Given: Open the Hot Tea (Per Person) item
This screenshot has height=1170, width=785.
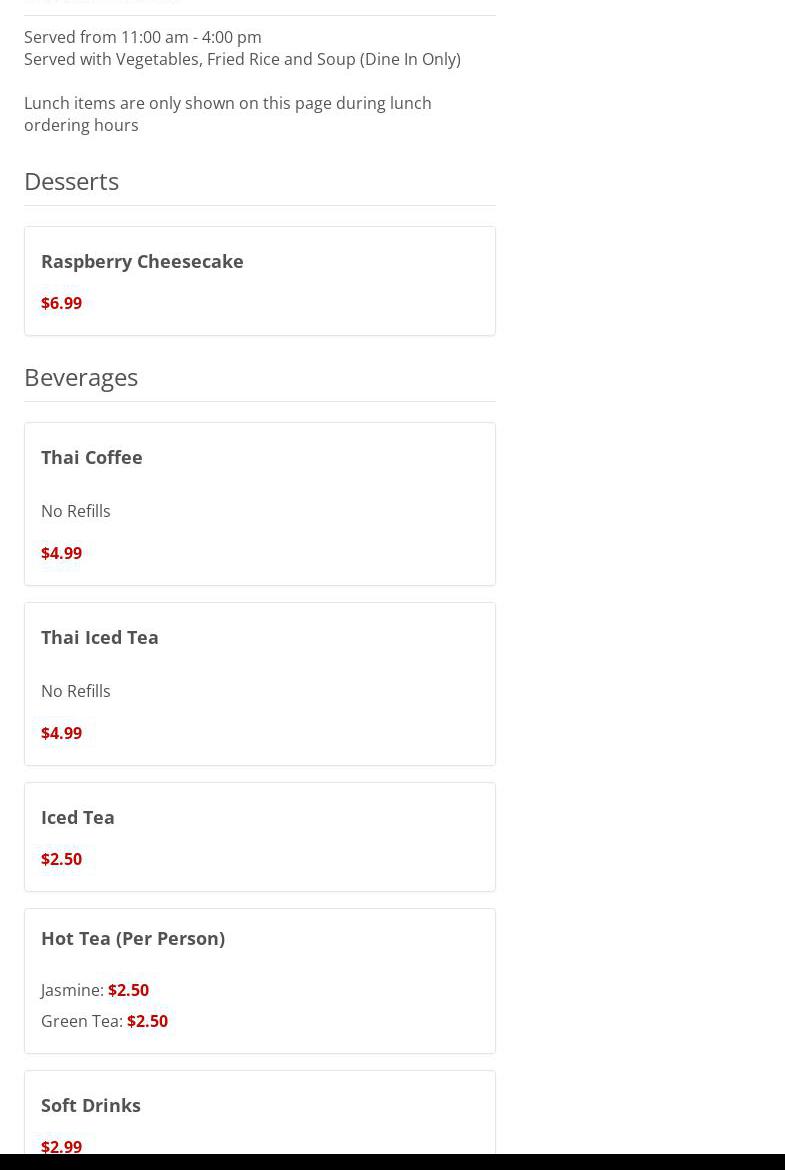Looking at the screenshot, I should [133, 938].
